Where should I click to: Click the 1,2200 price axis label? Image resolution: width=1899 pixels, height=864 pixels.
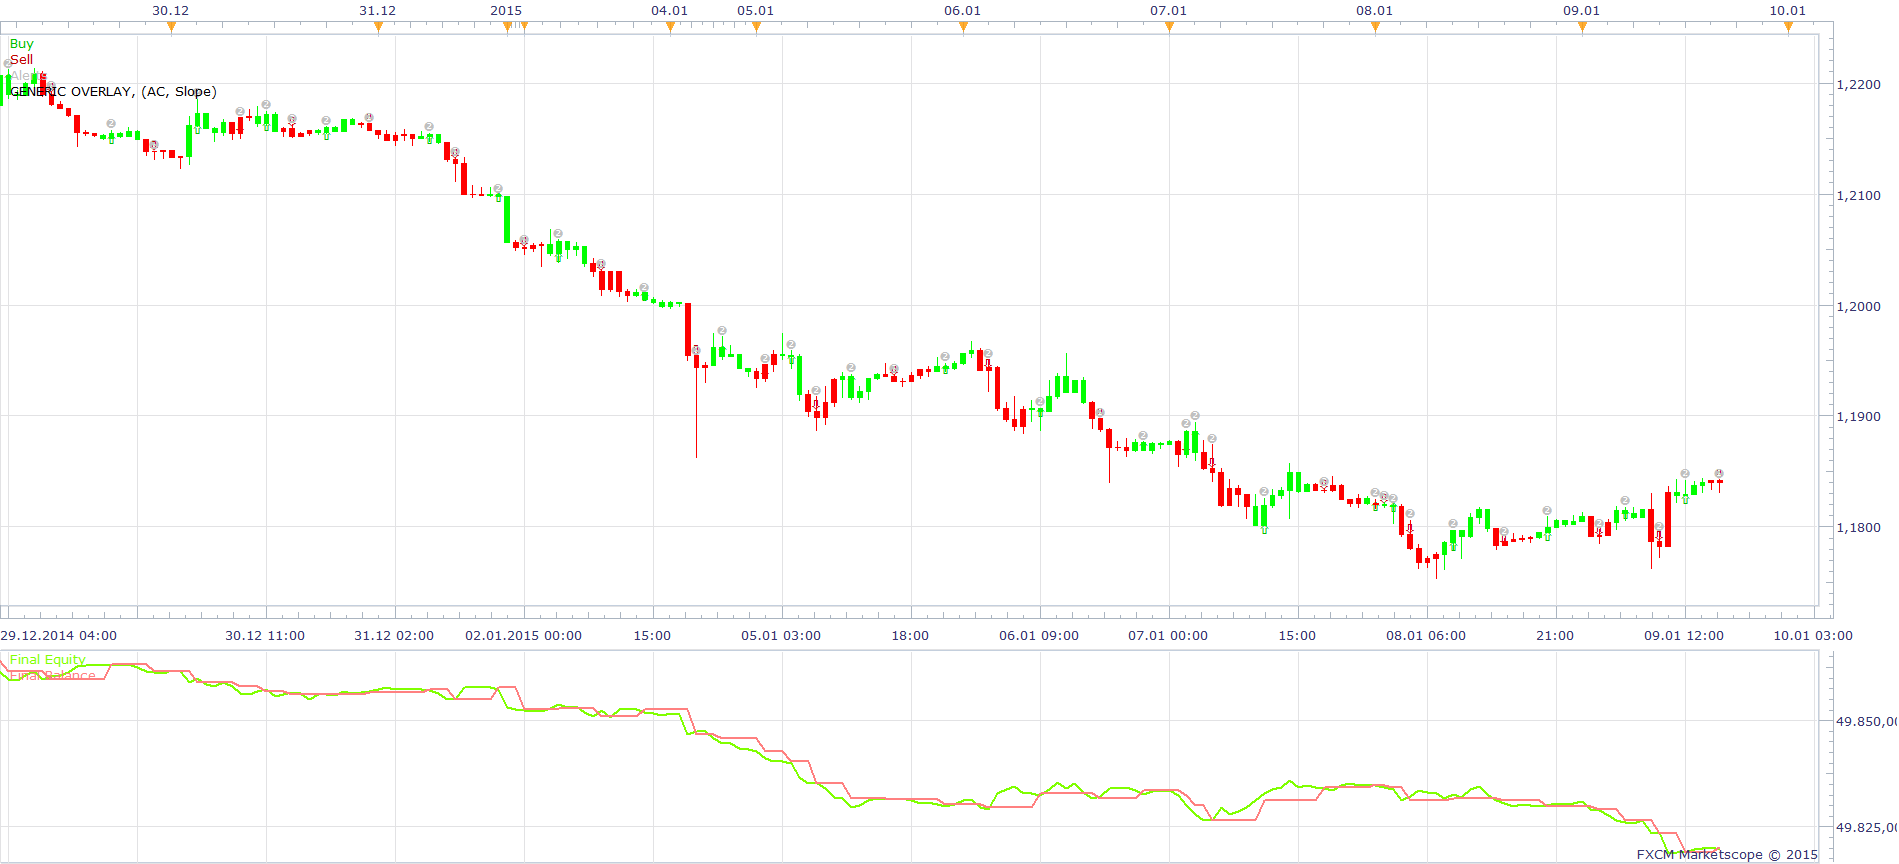[x=1859, y=85]
